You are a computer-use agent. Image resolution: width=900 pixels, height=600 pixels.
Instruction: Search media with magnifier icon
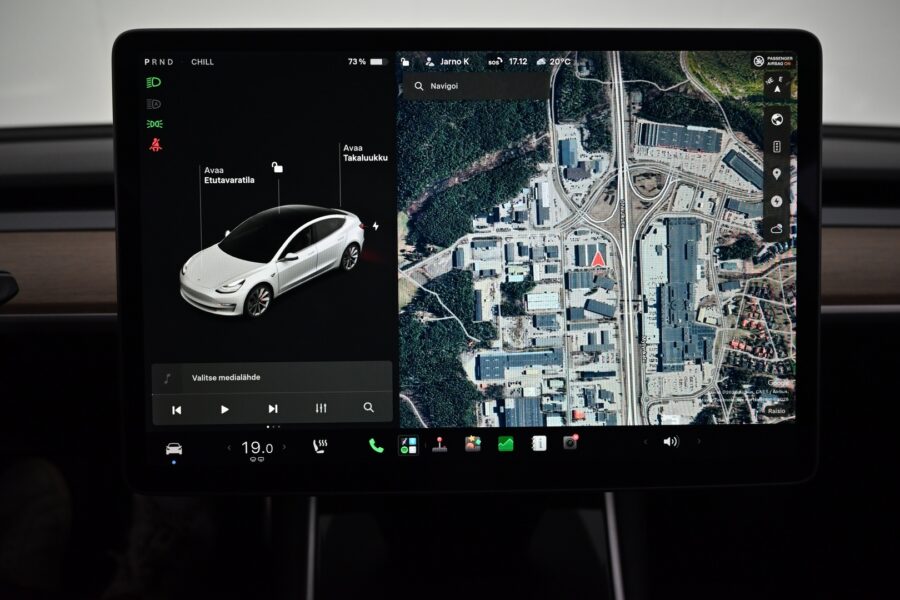pos(368,407)
